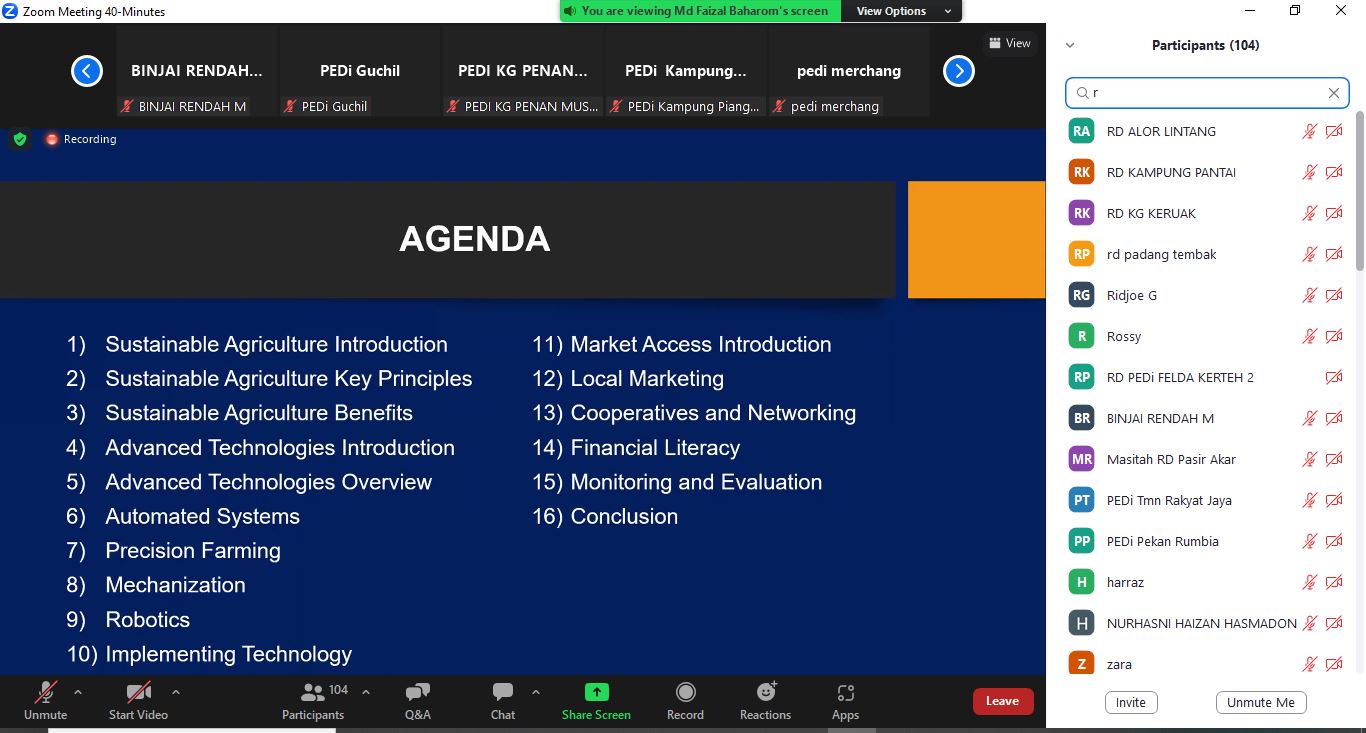Click RD ALOR LINTANG's camera-off icon
Viewport: 1366px width, 733px height.
[x=1334, y=131]
